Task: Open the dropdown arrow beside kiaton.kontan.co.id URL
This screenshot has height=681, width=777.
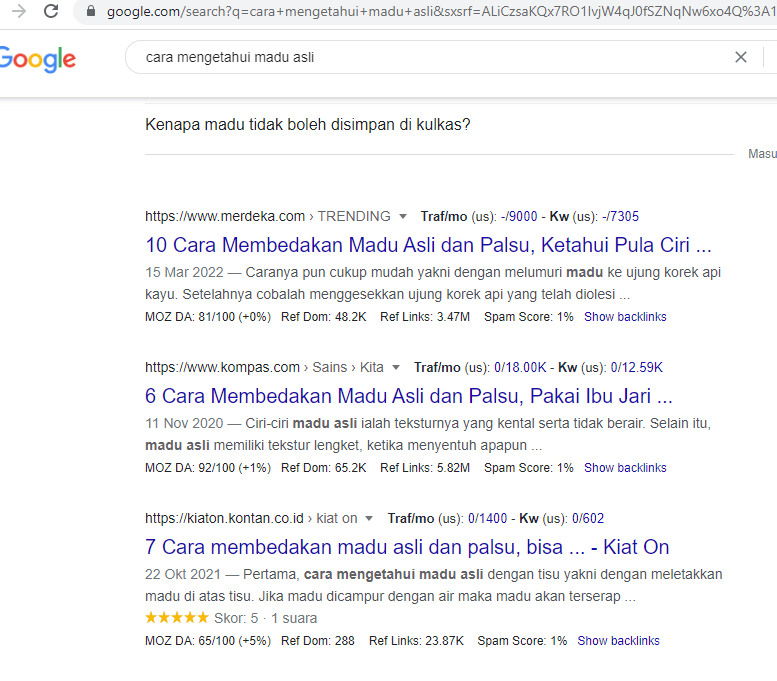Action: coord(369,518)
